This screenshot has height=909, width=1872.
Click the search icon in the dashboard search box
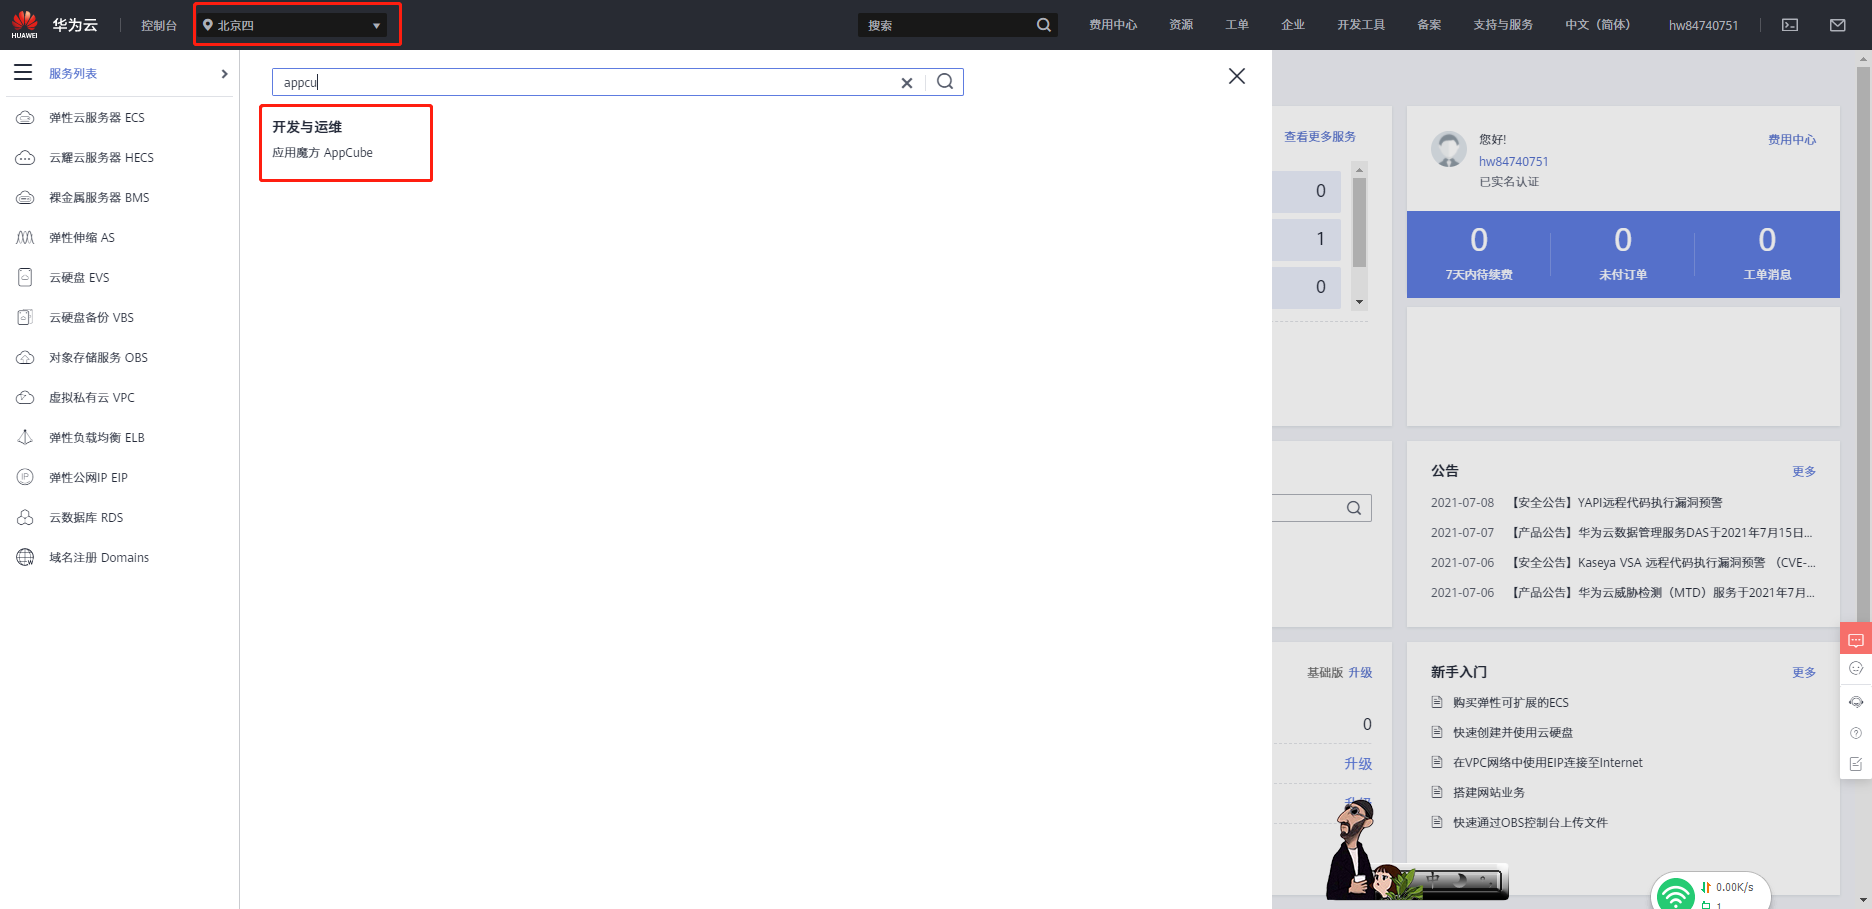pos(1354,508)
